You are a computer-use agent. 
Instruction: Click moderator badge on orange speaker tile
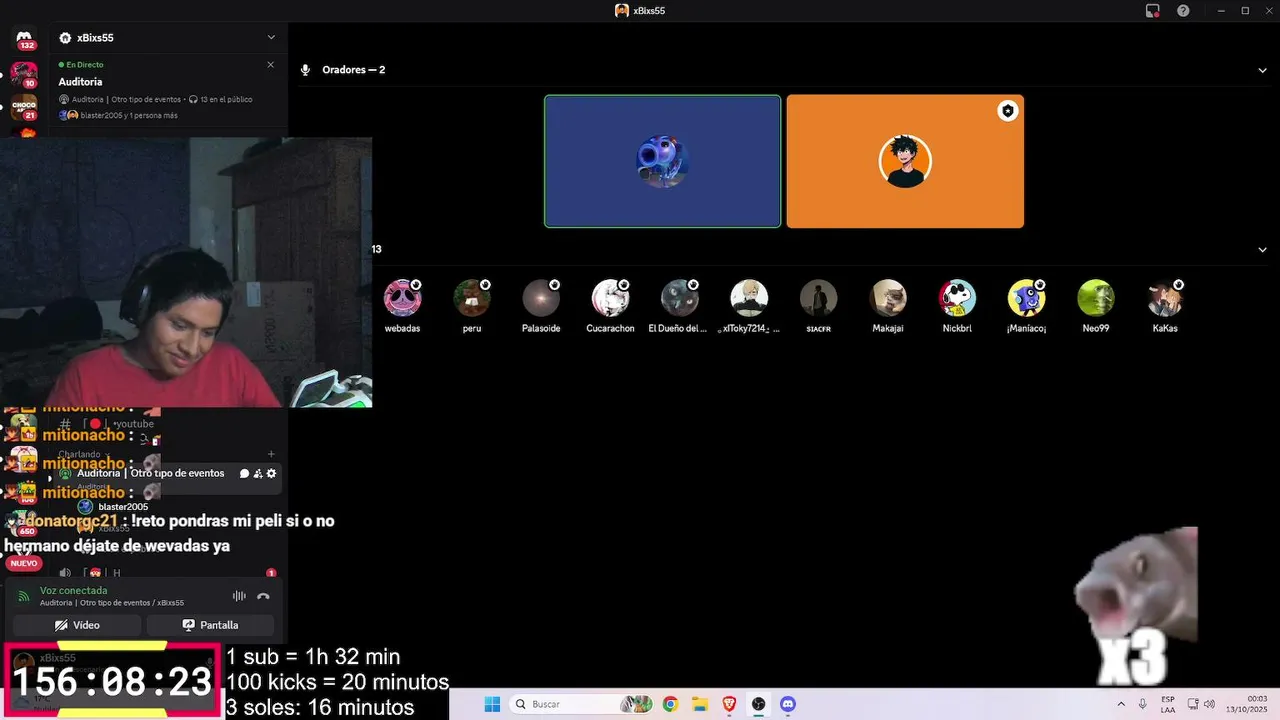tap(1008, 111)
